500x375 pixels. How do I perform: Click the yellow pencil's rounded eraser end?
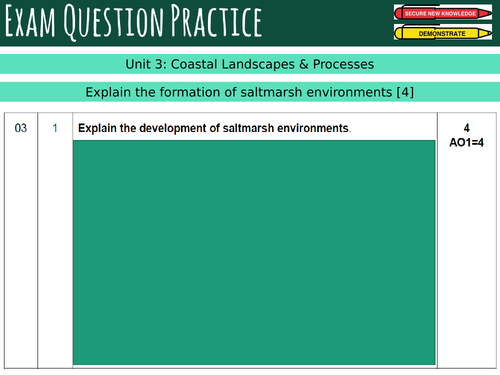pos(398,33)
